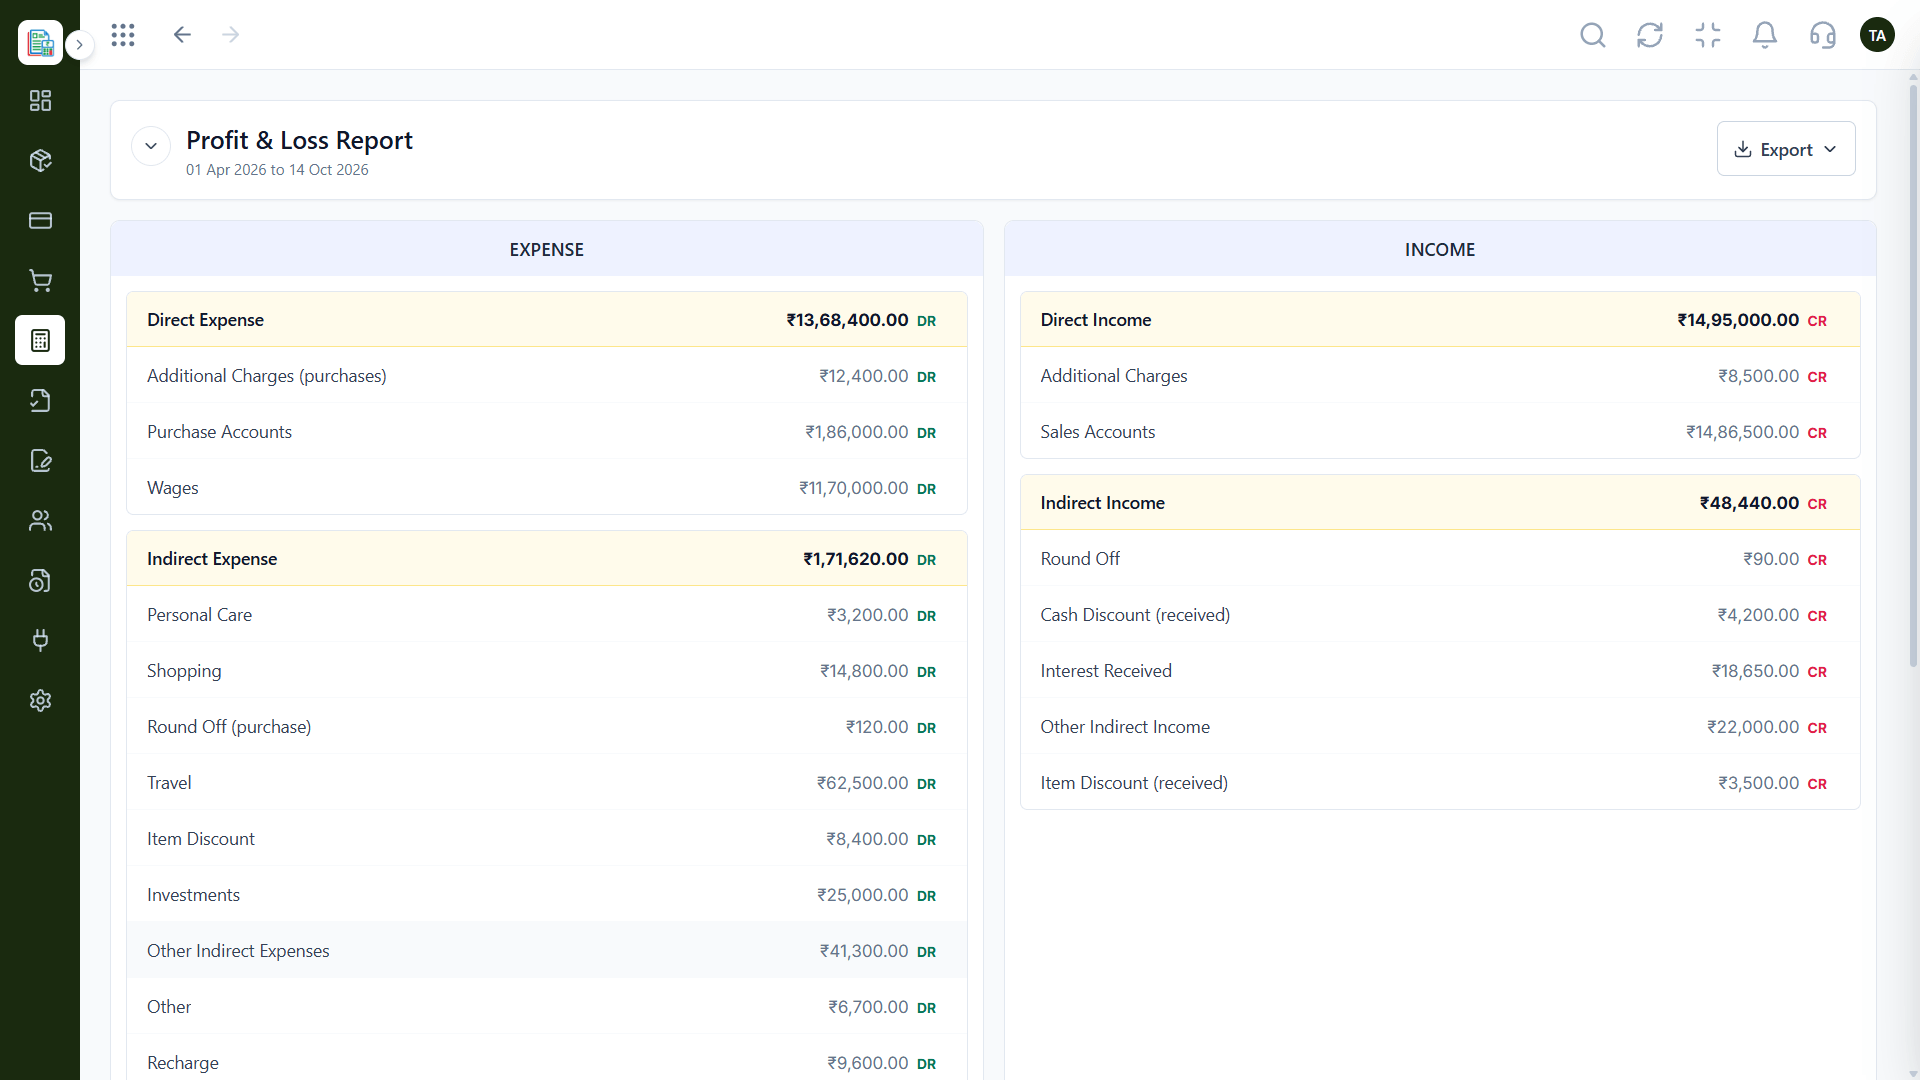The image size is (1920, 1080).
Task: Go back with the left arrow
Action: [x=182, y=35]
